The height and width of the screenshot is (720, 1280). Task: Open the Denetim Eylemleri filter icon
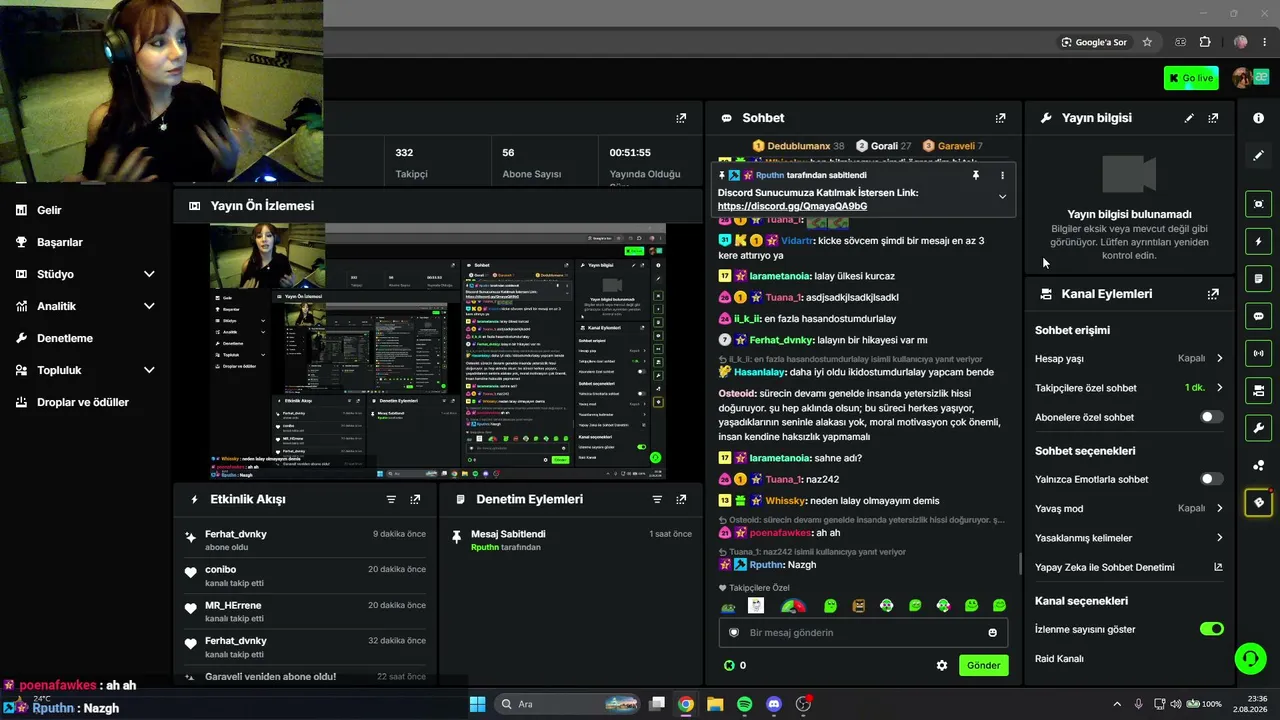point(657,499)
